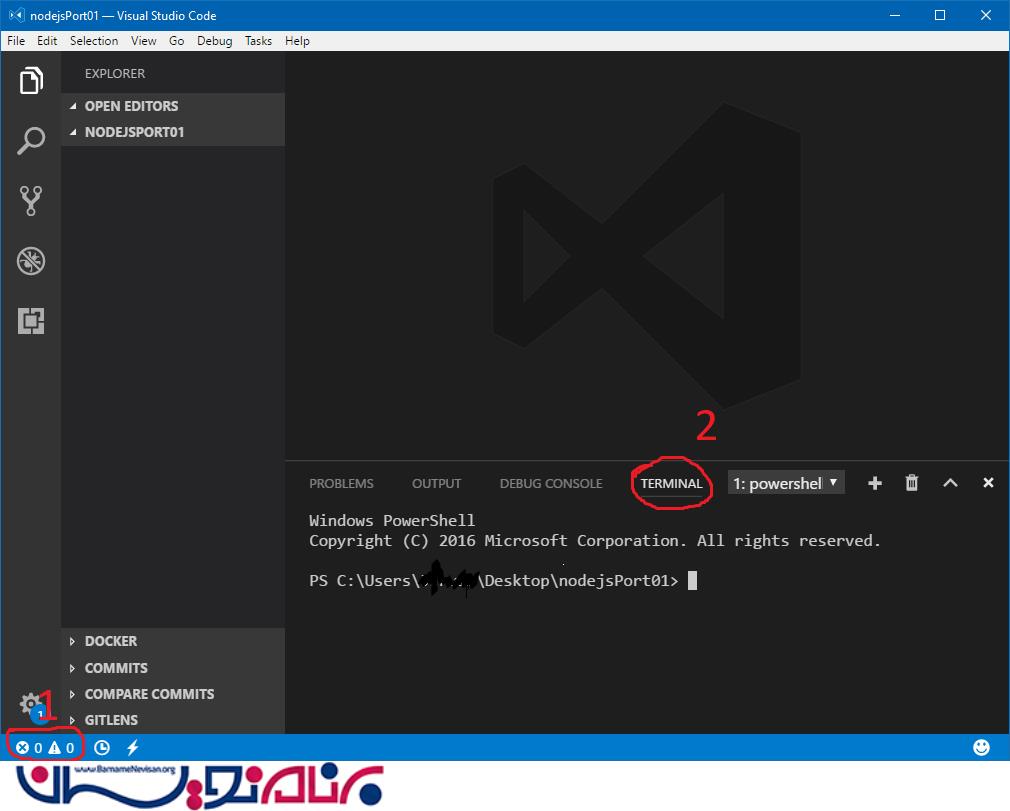
Task: Open the Help menu
Action: 298,41
